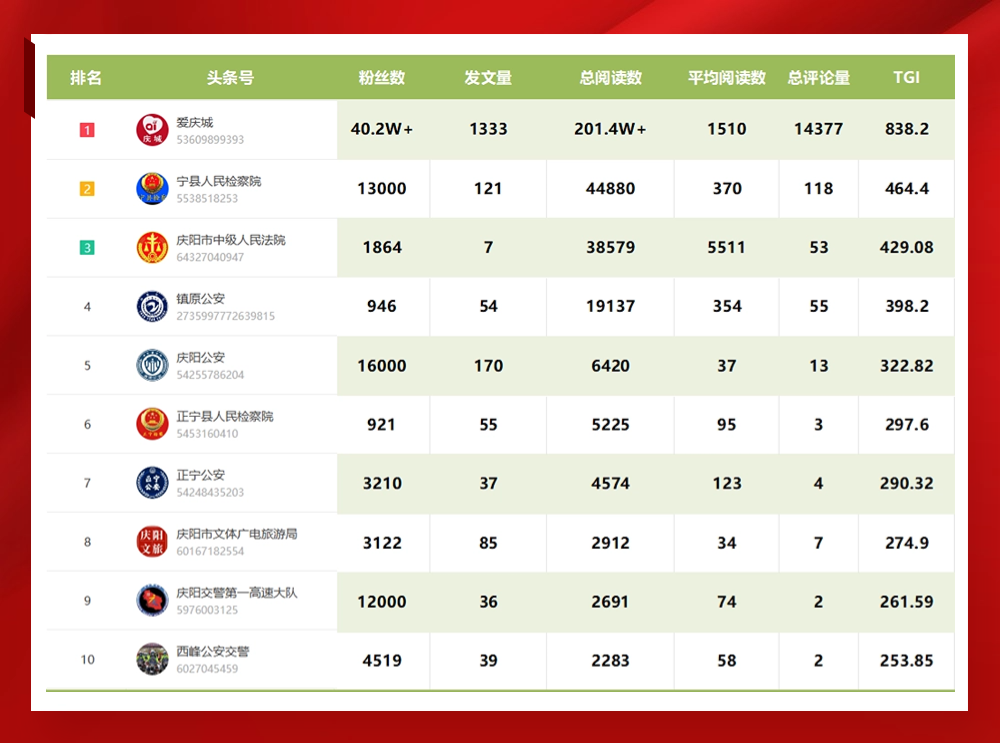Screen dimensions: 1000x743
Task: Select the TGI value 838.2
Action: [906, 129]
